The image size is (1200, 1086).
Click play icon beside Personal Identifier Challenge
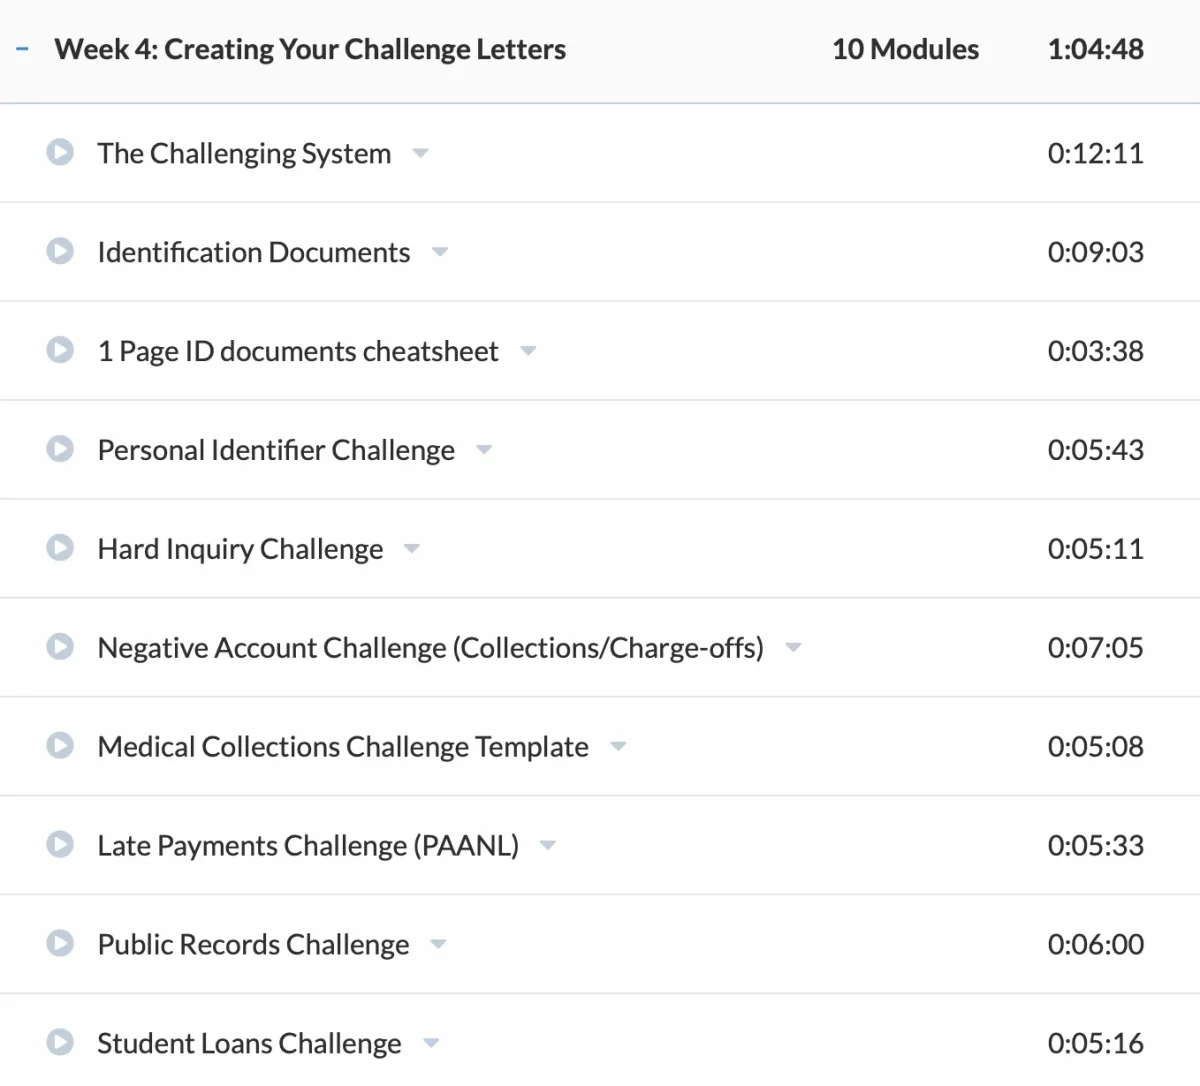(x=60, y=449)
